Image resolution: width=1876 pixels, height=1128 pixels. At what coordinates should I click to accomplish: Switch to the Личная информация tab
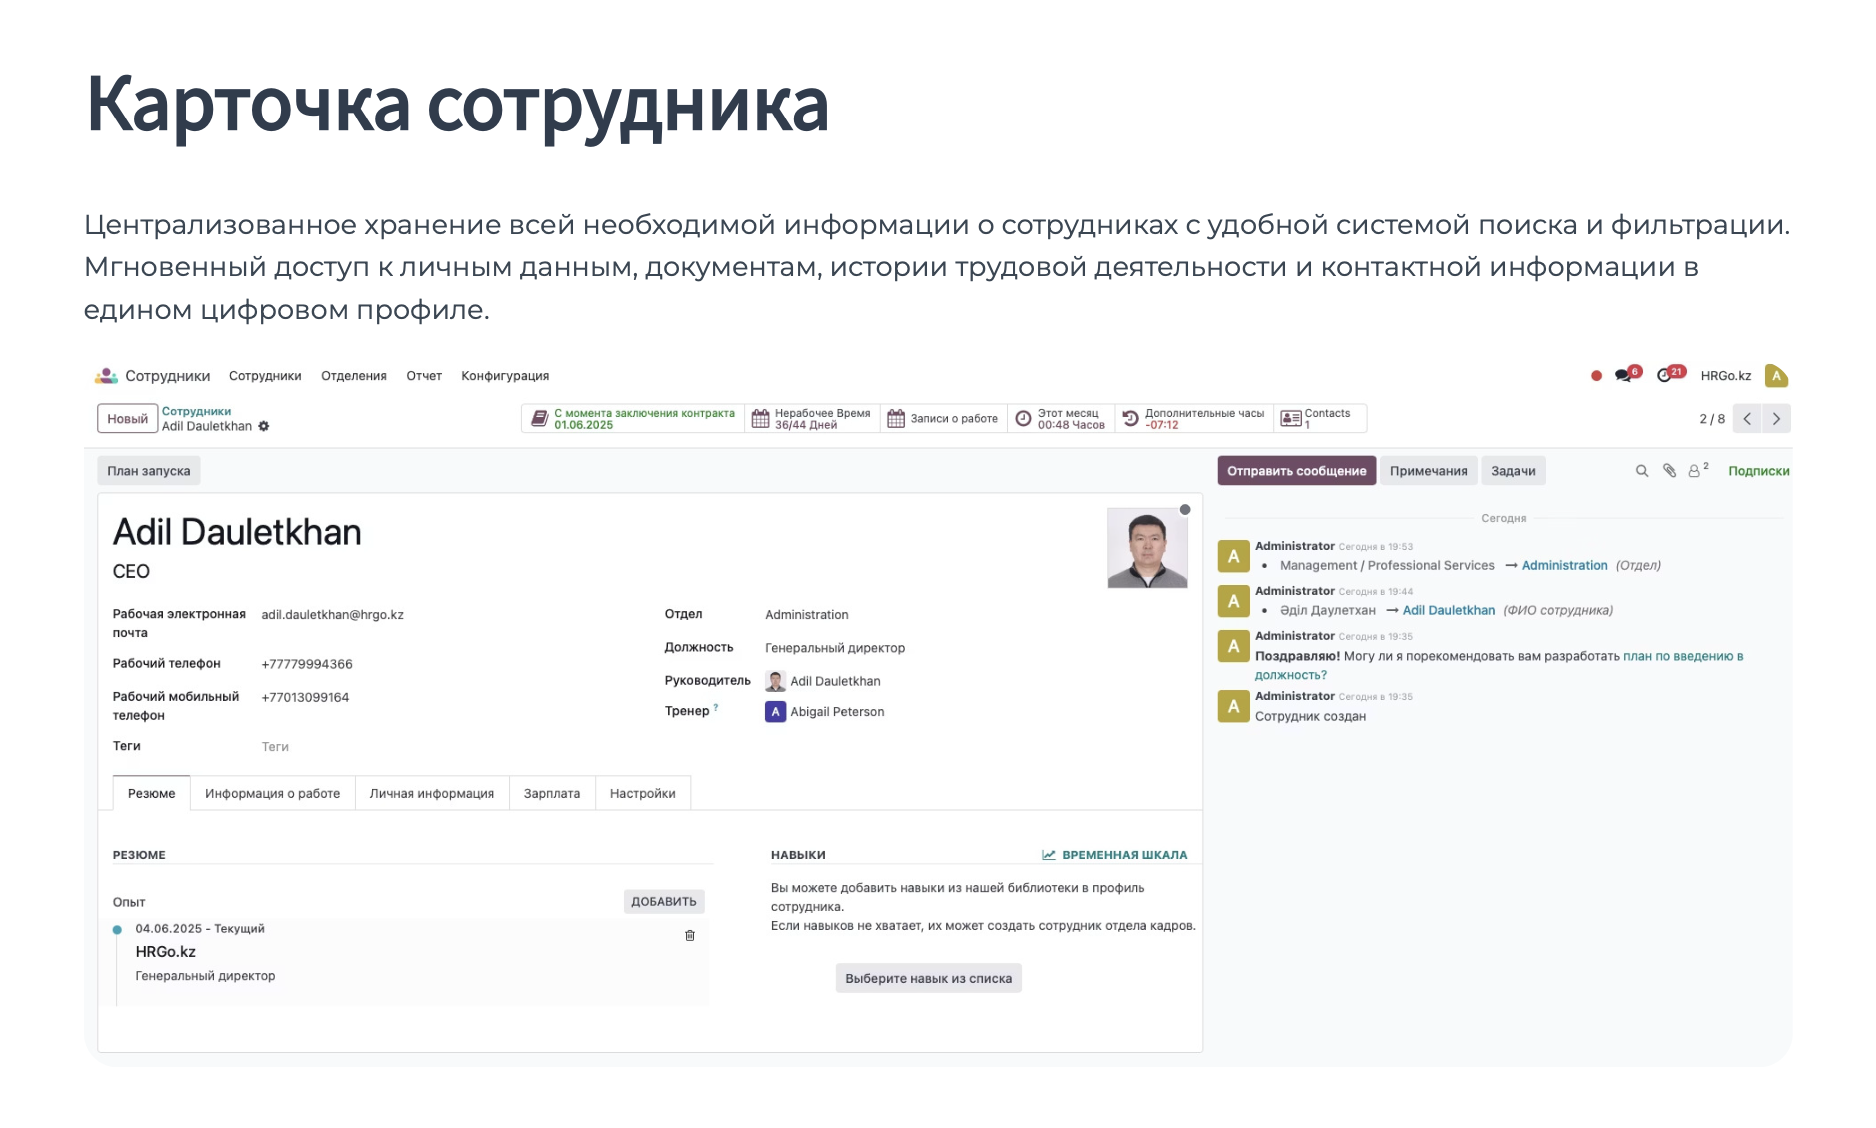(x=431, y=794)
